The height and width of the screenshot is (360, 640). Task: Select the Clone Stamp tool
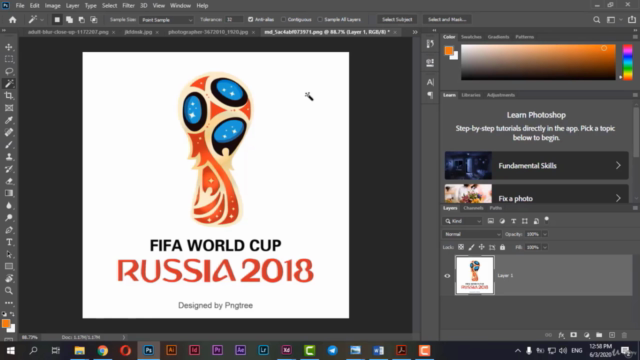[9, 157]
